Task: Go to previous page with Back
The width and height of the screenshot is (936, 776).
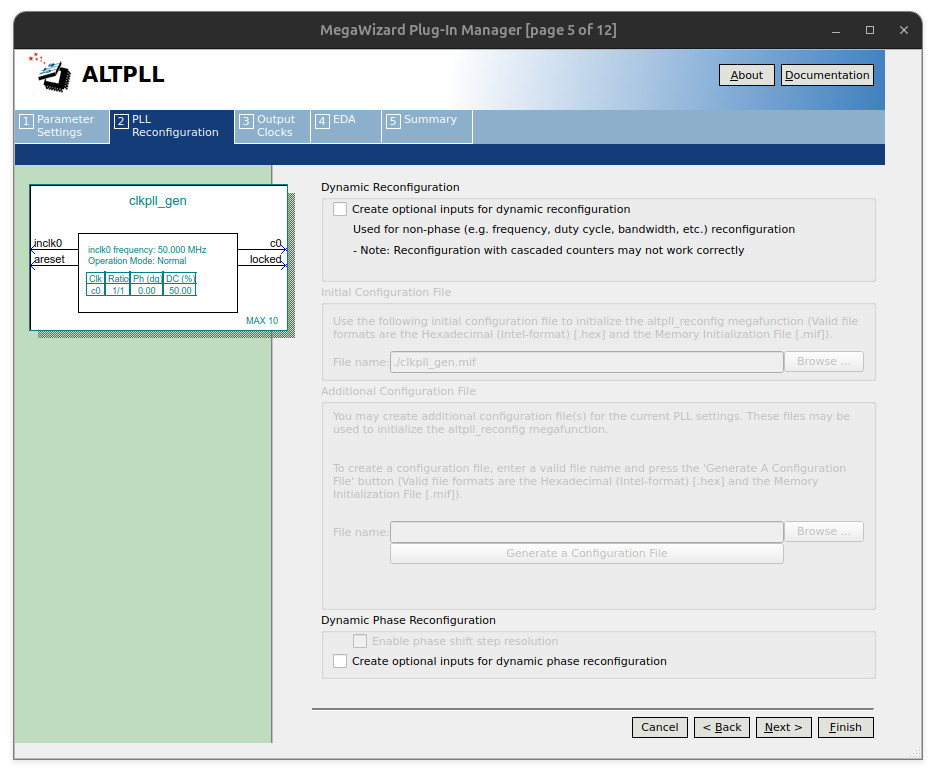Action: point(721,727)
